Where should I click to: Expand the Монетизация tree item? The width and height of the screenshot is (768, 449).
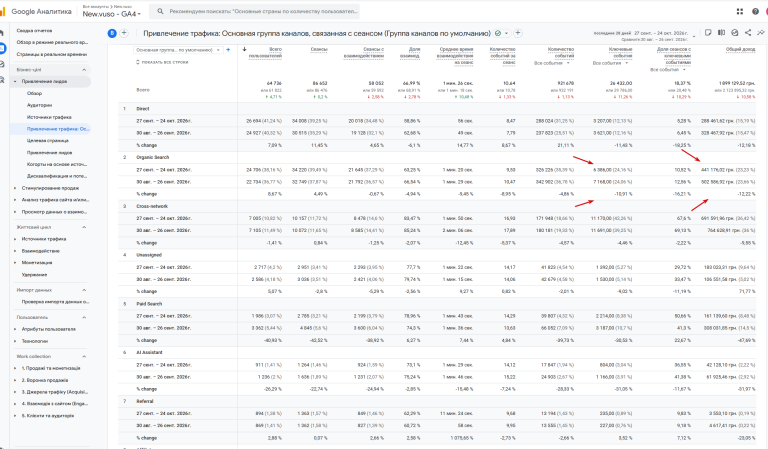point(15,263)
